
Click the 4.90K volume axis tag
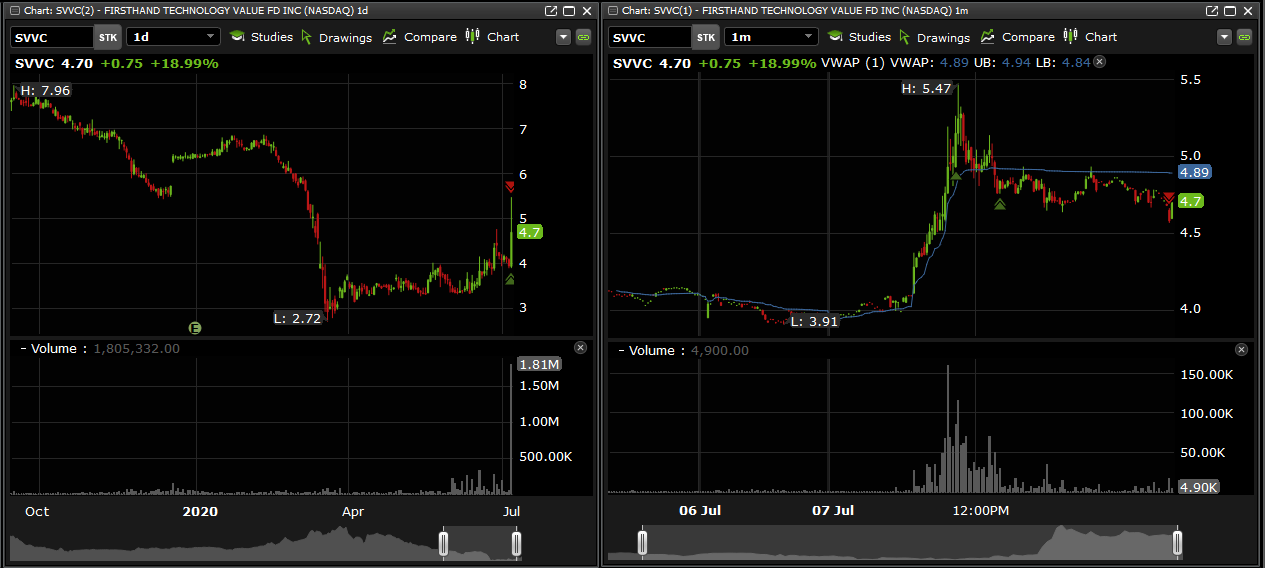pyautogui.click(x=1197, y=487)
